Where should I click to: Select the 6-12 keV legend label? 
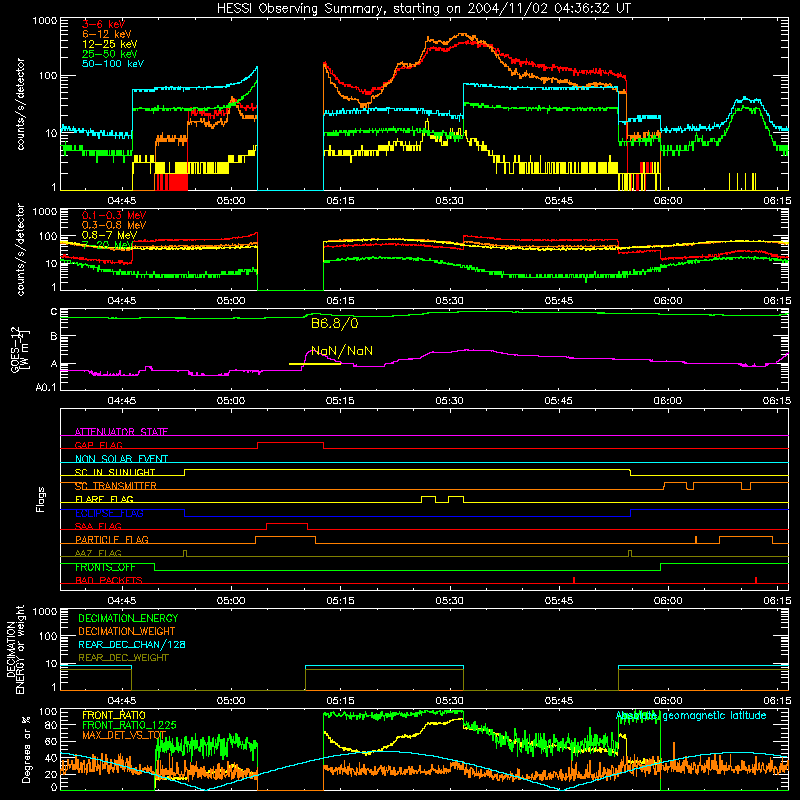[x=106, y=34]
